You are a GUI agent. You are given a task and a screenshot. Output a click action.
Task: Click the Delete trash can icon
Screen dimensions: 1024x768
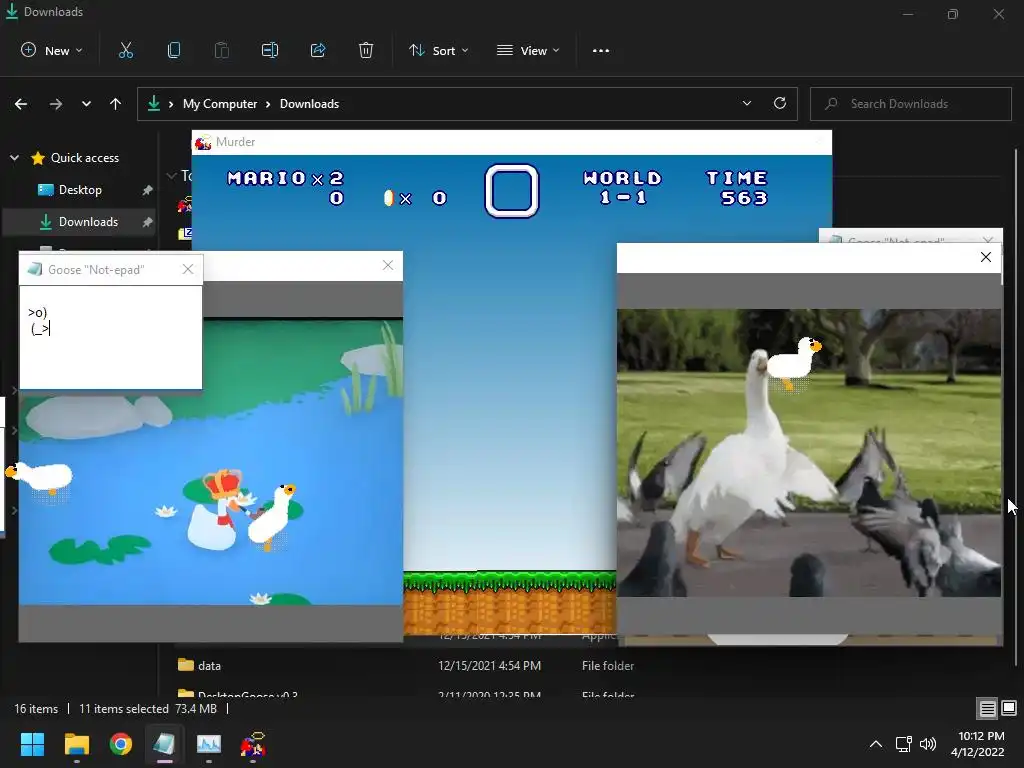pyautogui.click(x=366, y=50)
